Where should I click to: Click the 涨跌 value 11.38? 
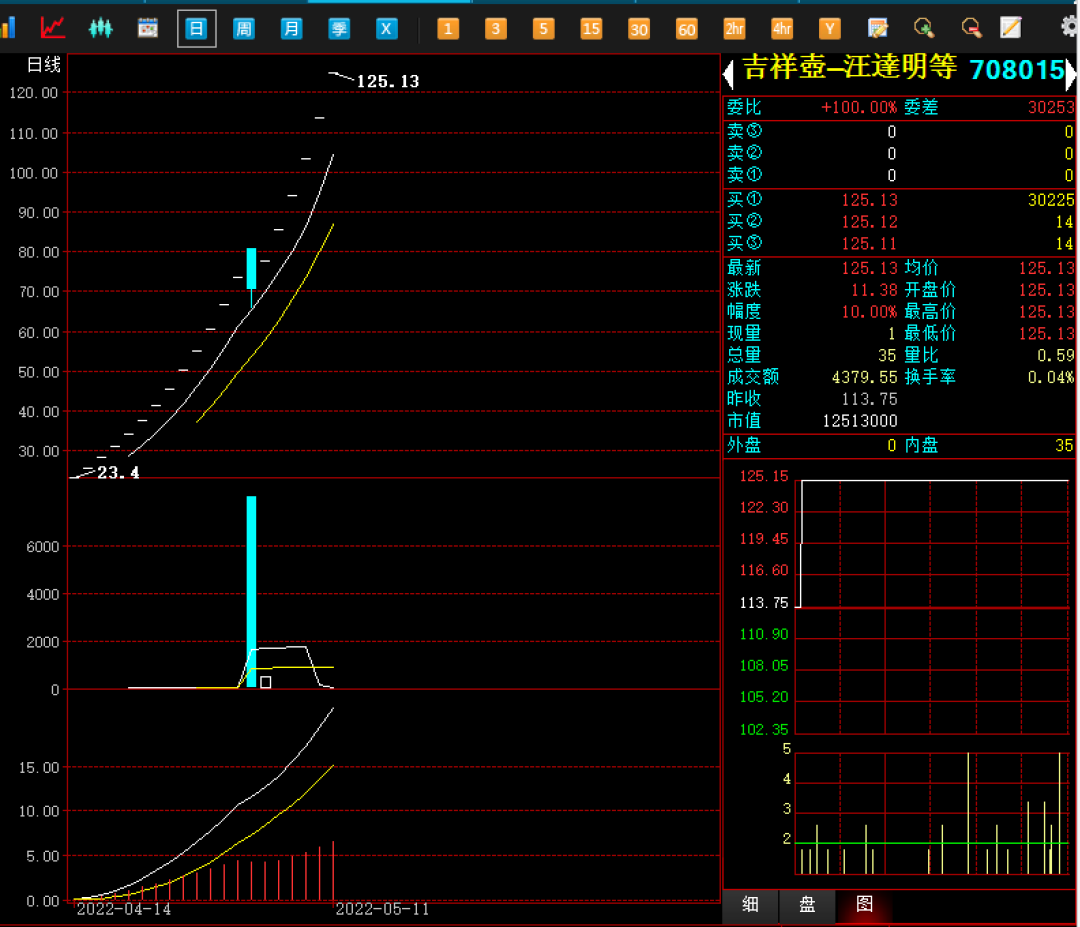[x=874, y=290]
